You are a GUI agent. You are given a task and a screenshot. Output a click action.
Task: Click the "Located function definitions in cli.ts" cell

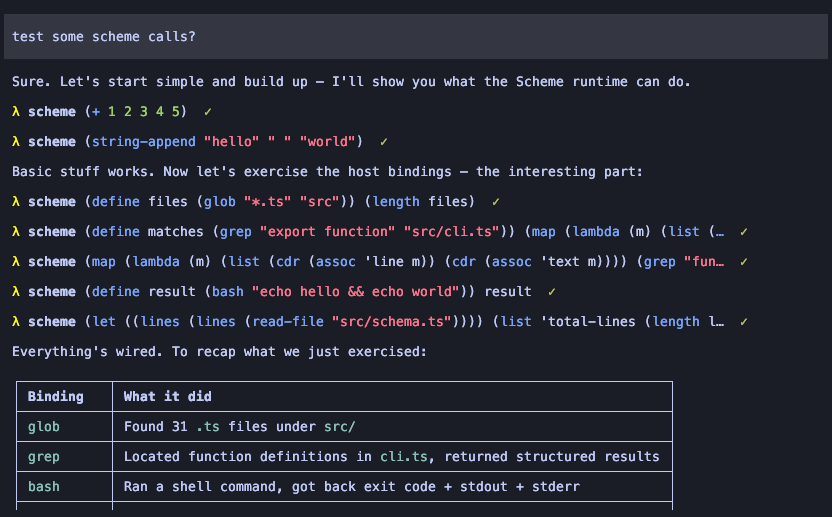[392, 456]
